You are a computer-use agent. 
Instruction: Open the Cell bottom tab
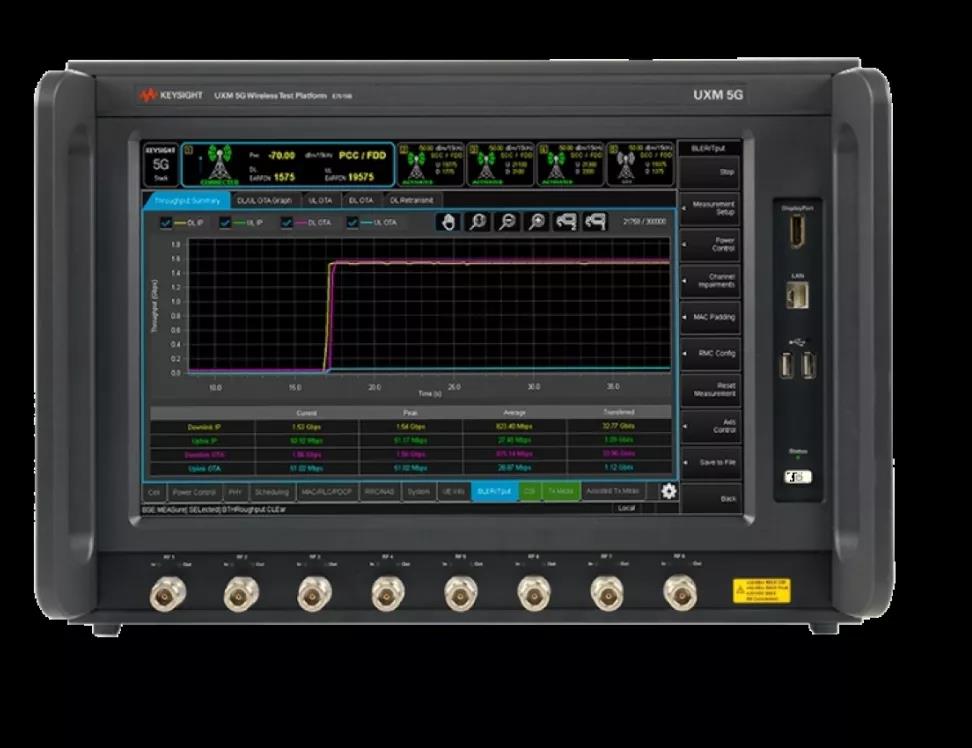pos(154,492)
